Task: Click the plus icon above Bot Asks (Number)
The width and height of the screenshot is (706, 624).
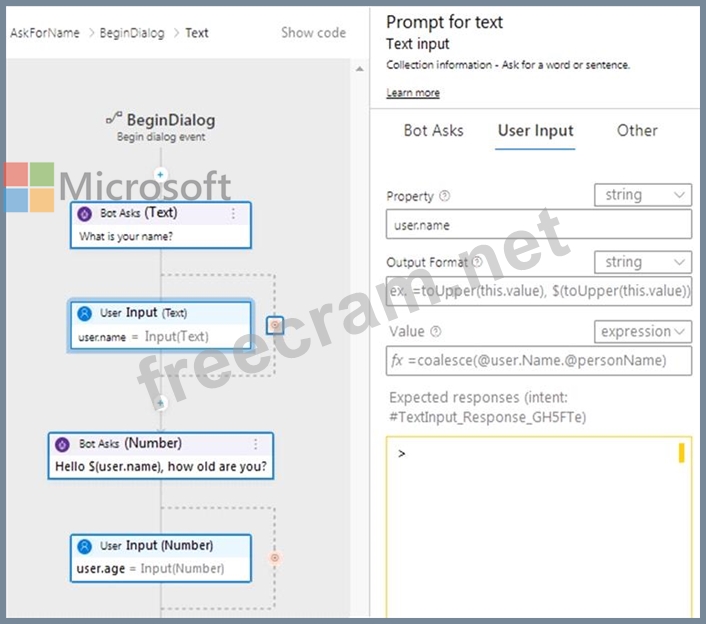Action: click(160, 403)
